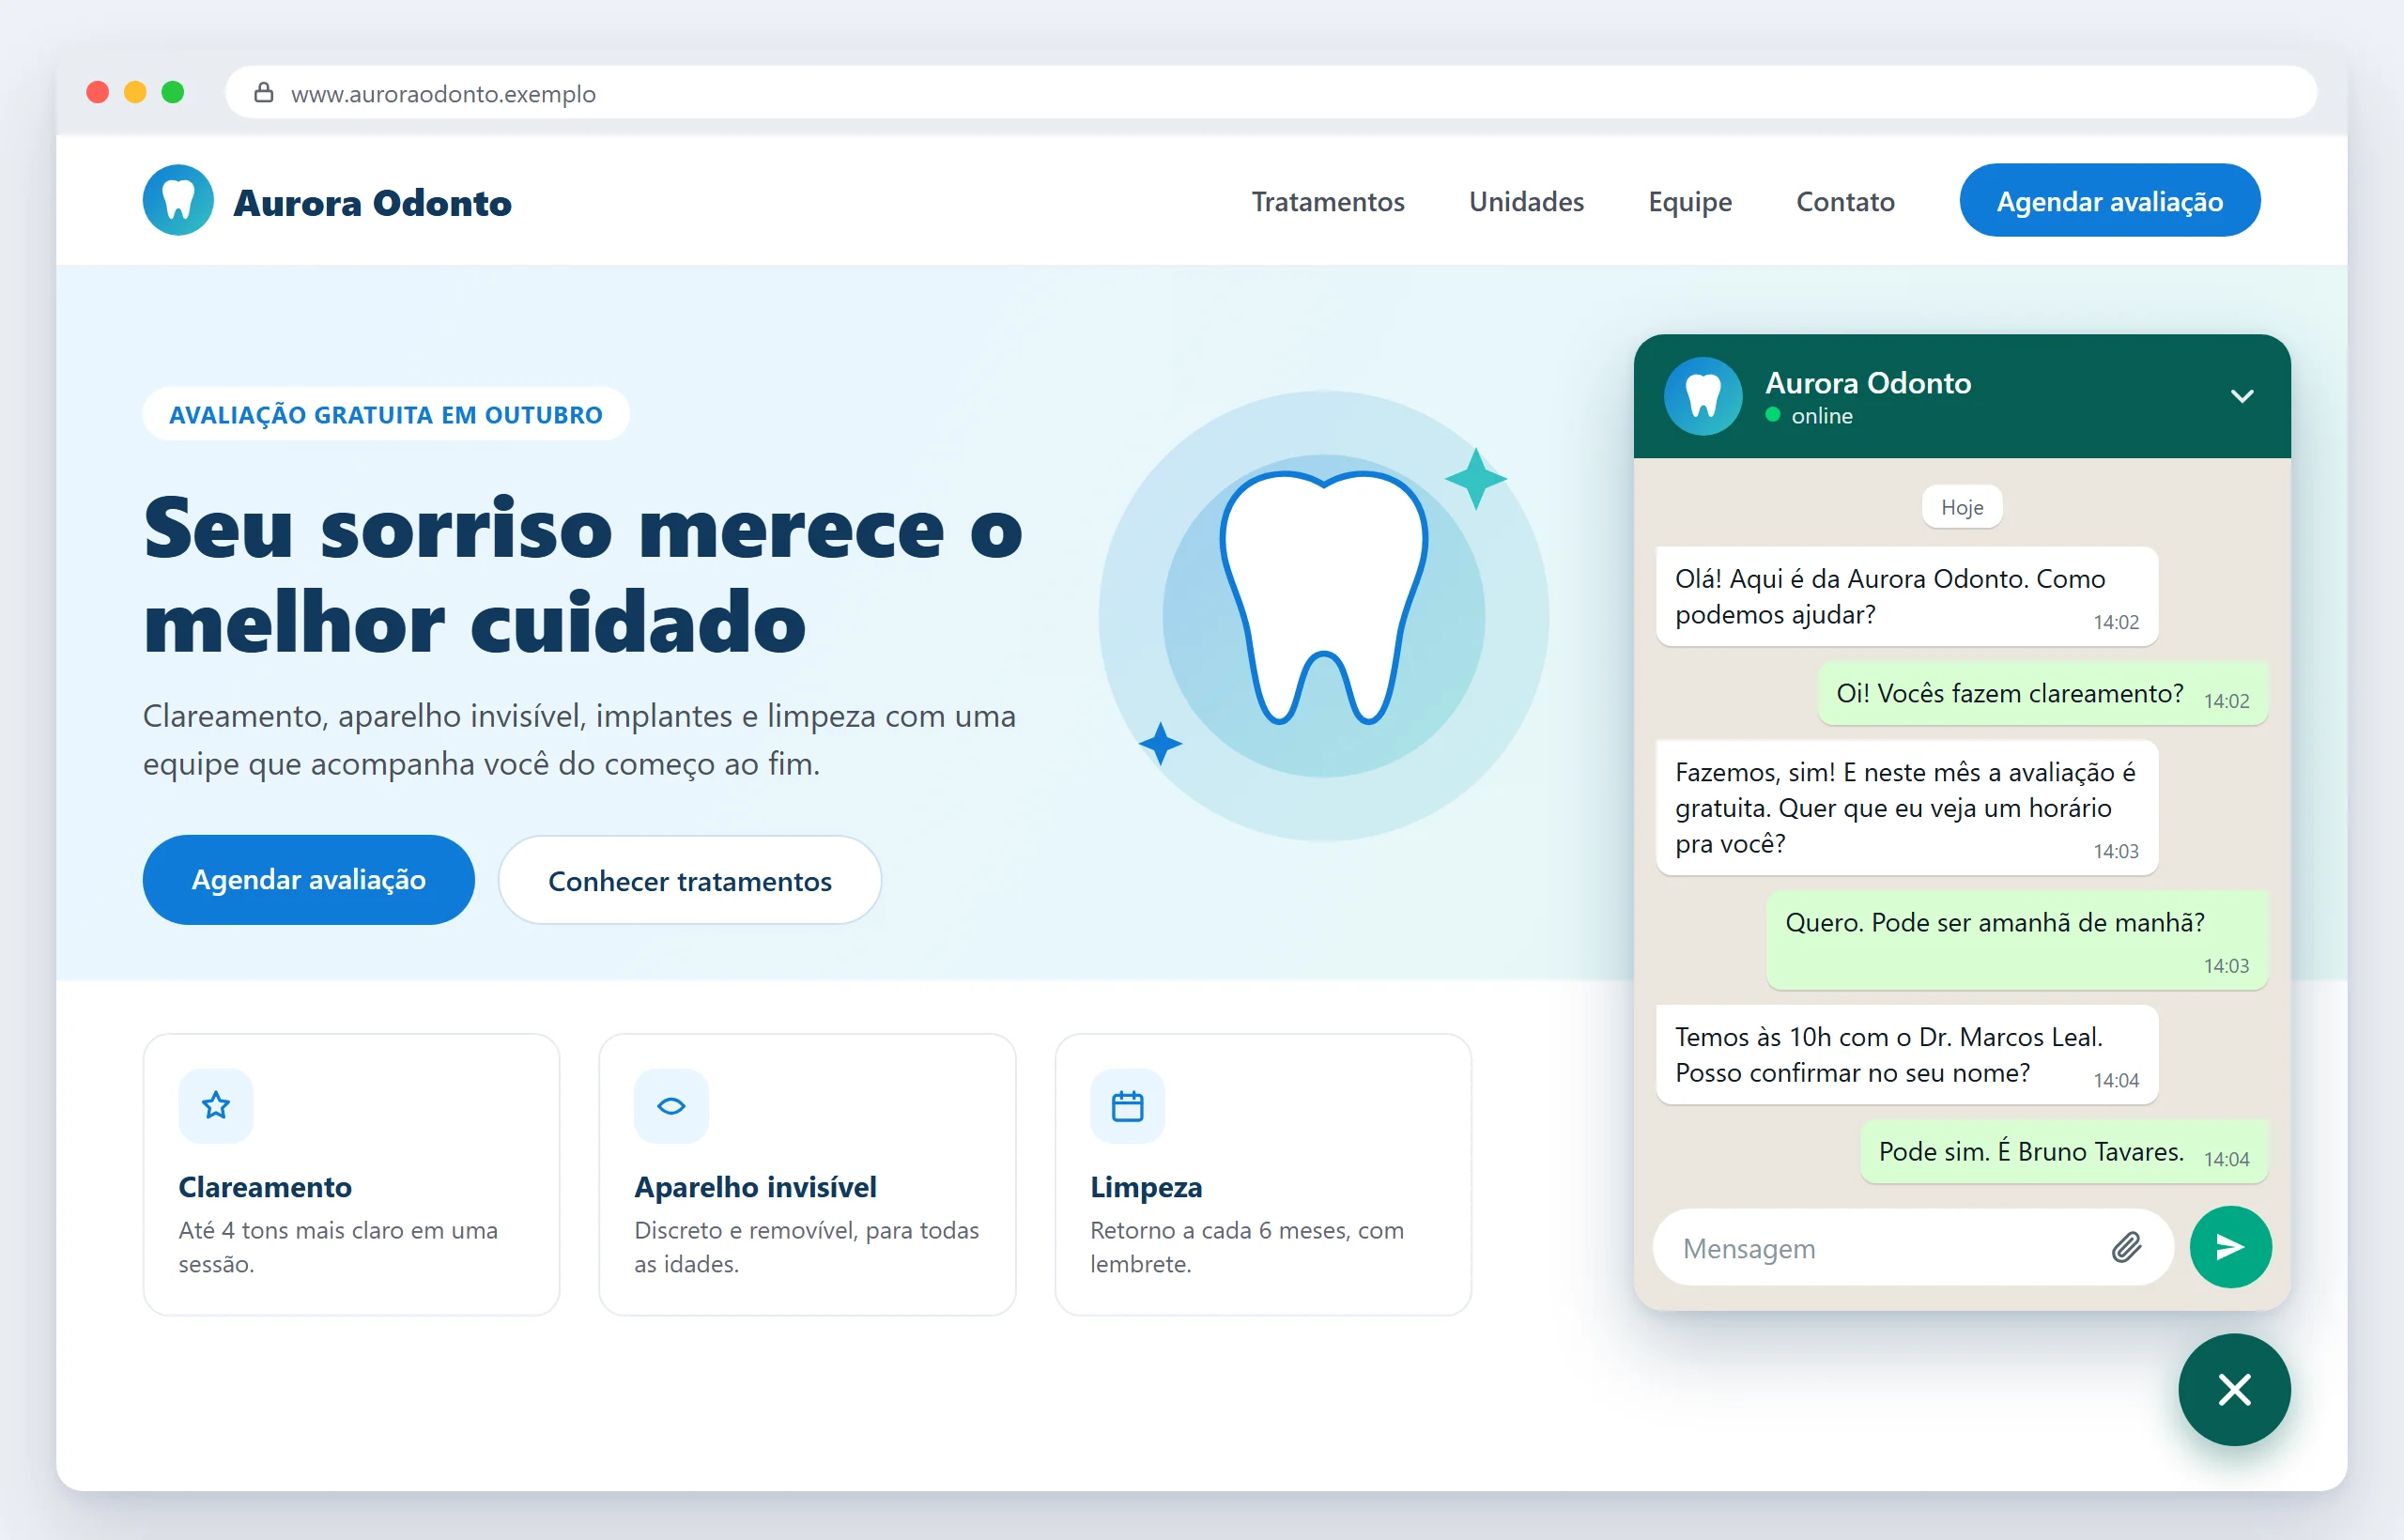Screen dimensions: 2404x1540
Task: Open the Tratamentos menu item
Action: click(x=1328, y=201)
